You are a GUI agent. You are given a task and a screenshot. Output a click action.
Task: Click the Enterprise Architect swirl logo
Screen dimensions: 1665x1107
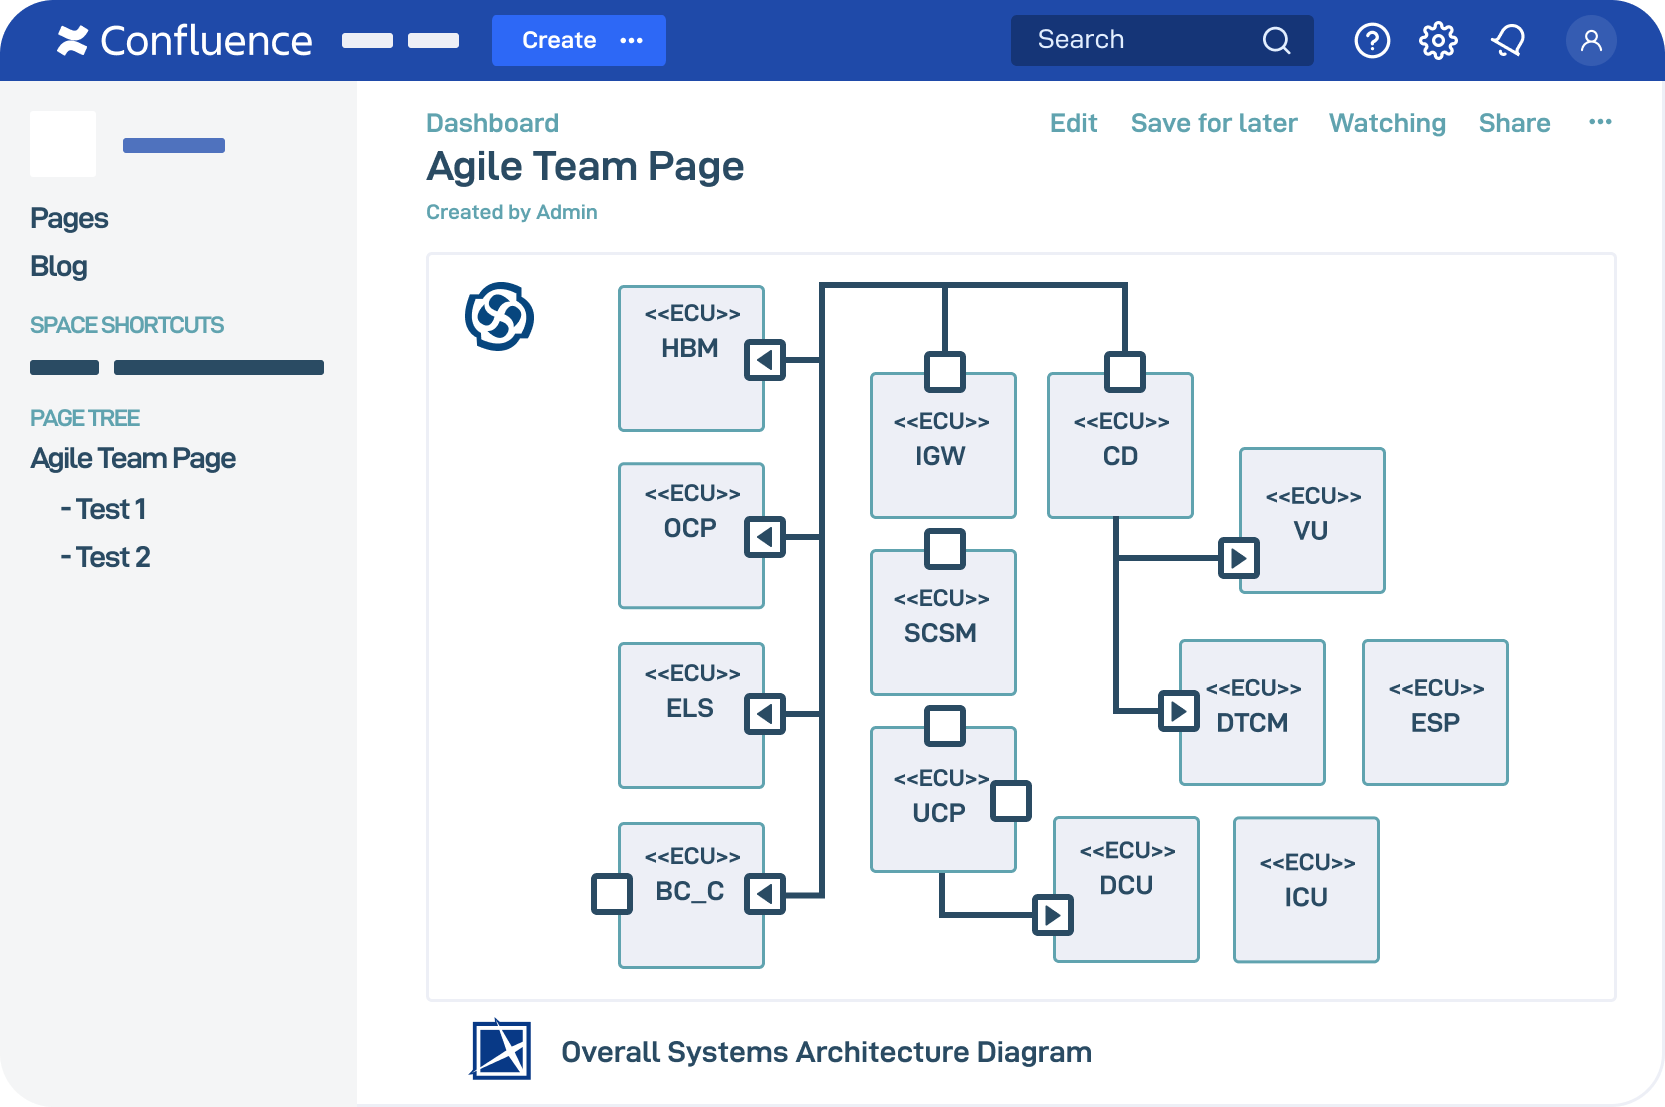pyautogui.click(x=499, y=317)
